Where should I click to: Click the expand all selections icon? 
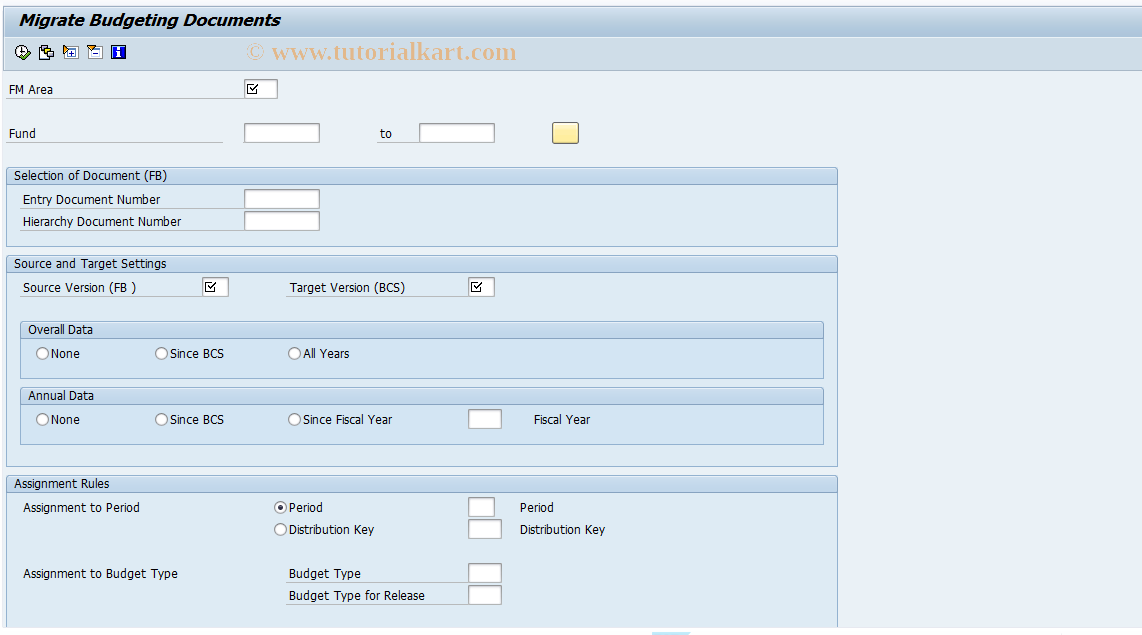[x=71, y=52]
